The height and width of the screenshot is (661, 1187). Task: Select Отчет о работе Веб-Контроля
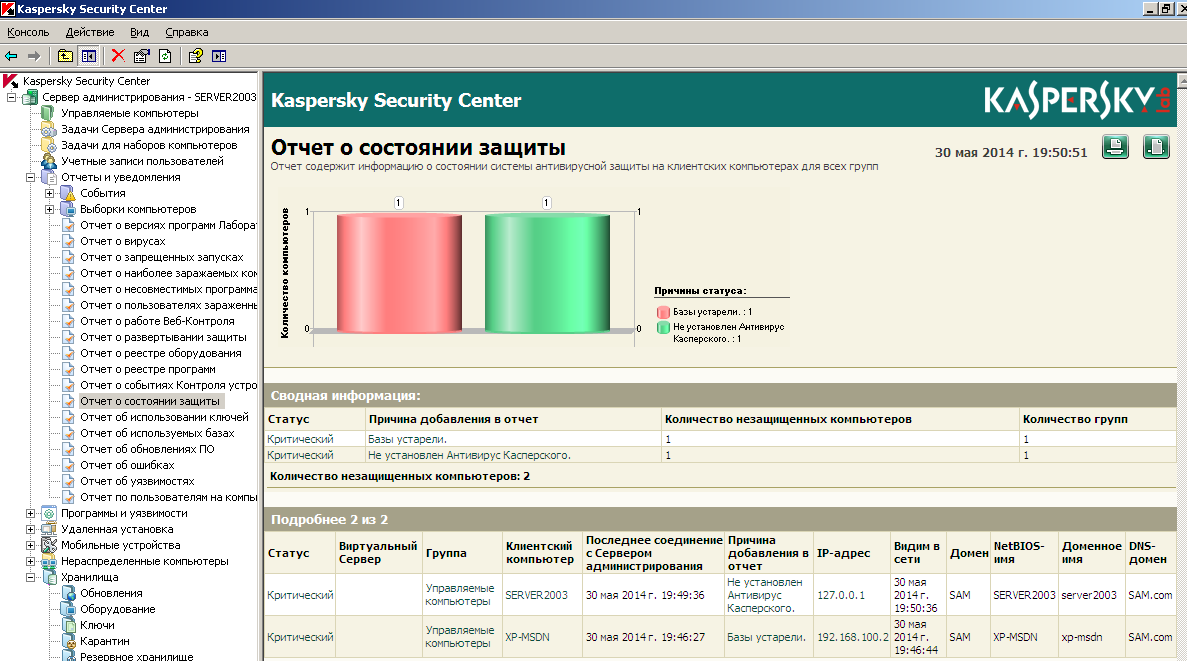(x=157, y=321)
